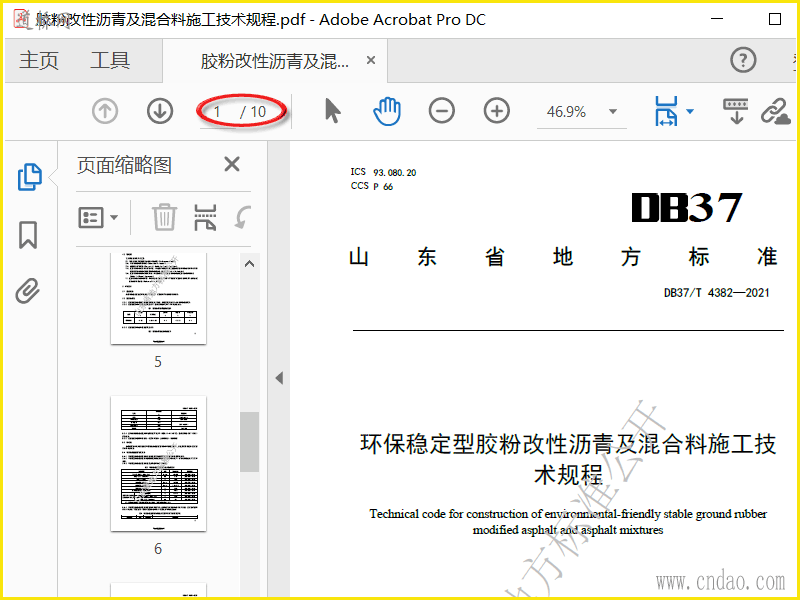Select the arrow selection tool
Viewport: 800px width, 600px height.
tap(333, 111)
